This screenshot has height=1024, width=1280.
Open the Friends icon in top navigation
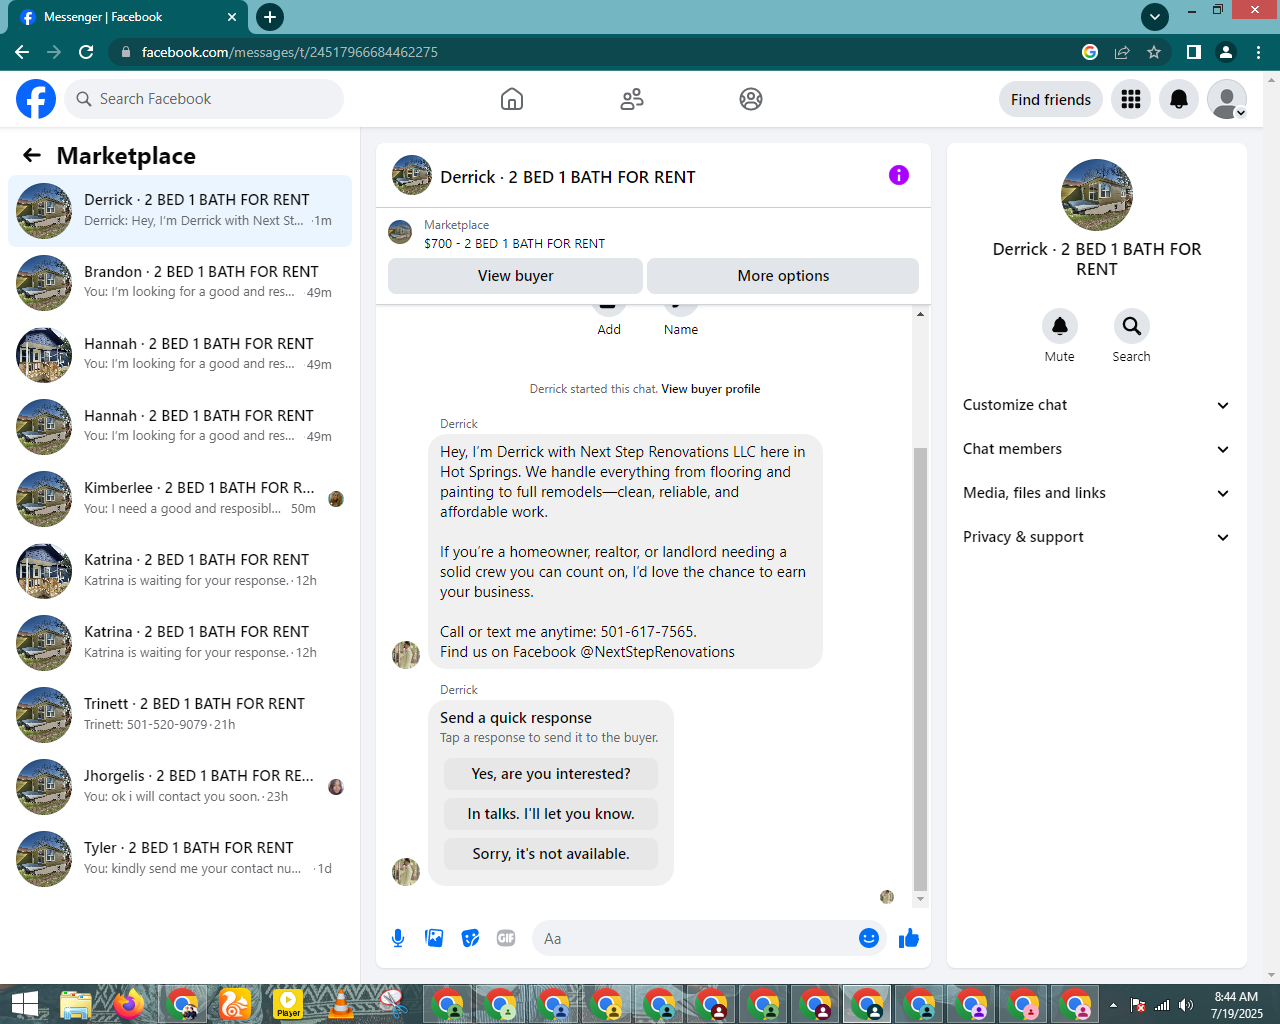pos(632,99)
